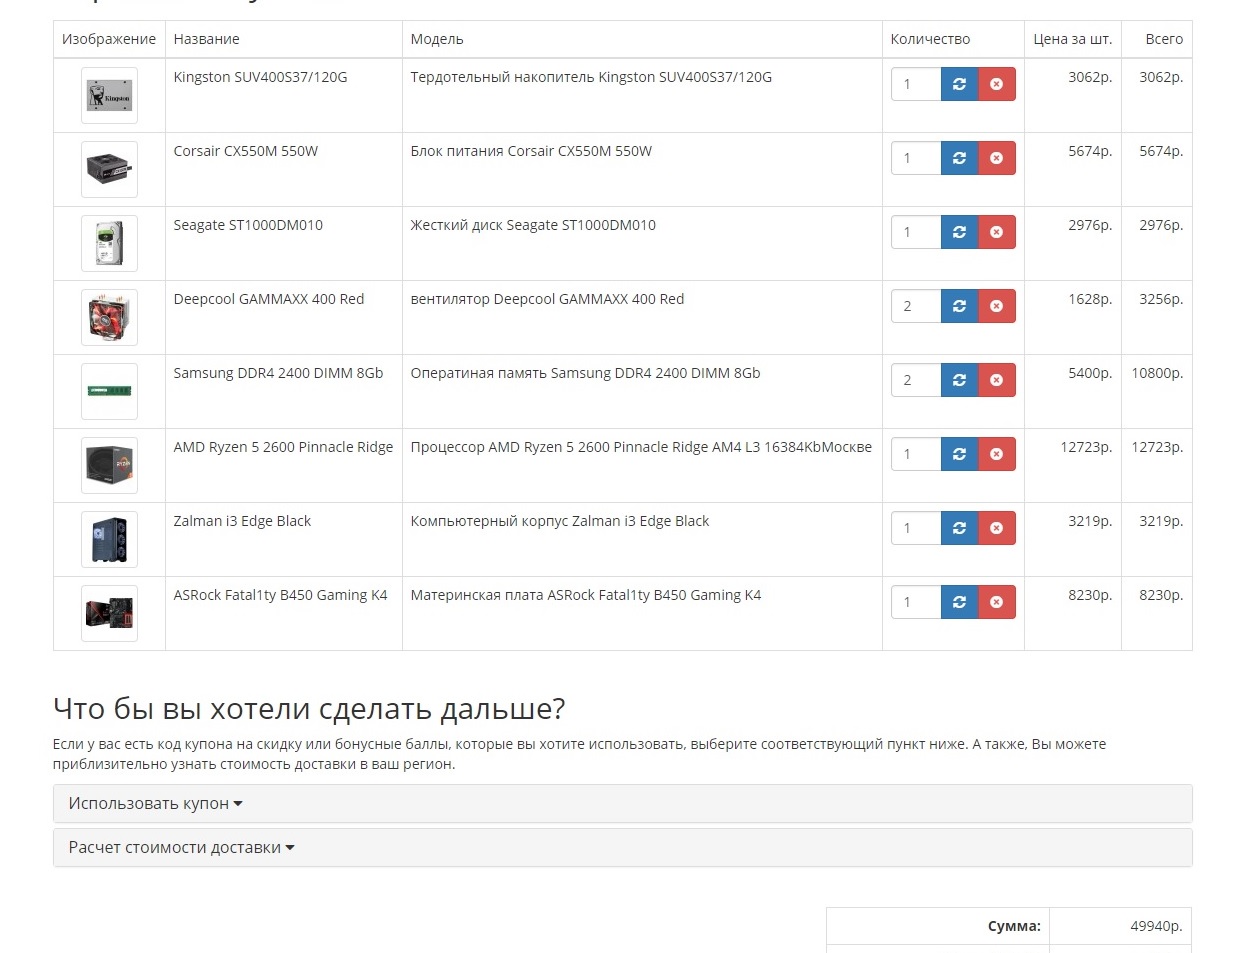Focus quantity field for Corsair CX550M
The width and height of the screenshot is (1241, 953).
click(916, 158)
